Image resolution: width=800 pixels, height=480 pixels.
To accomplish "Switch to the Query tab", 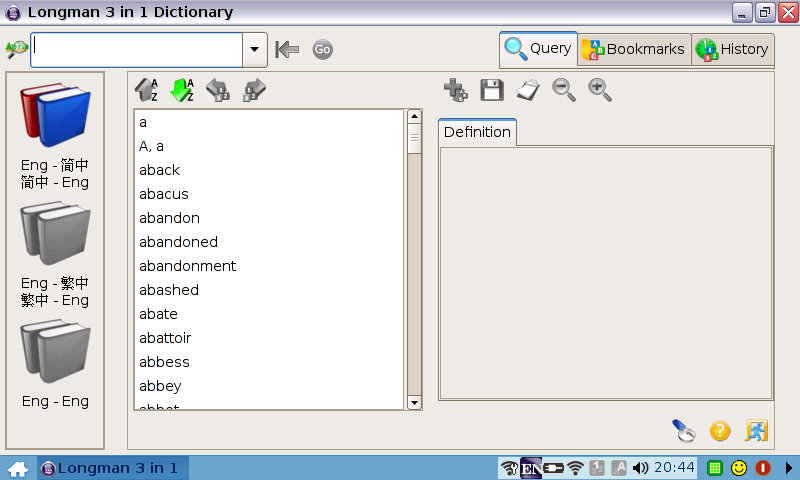I will (538, 49).
